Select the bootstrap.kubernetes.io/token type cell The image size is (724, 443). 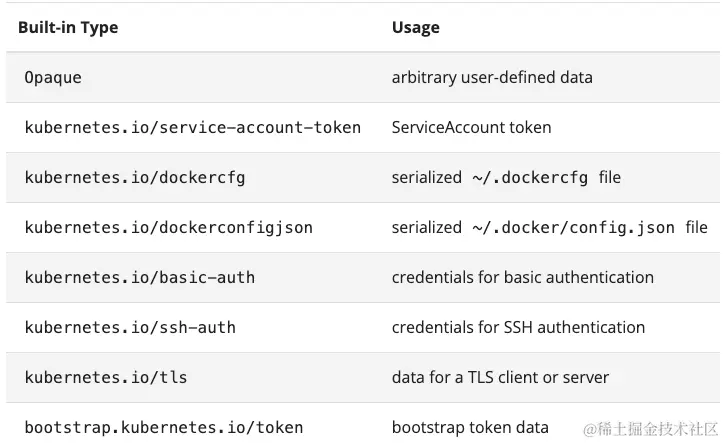(163, 427)
